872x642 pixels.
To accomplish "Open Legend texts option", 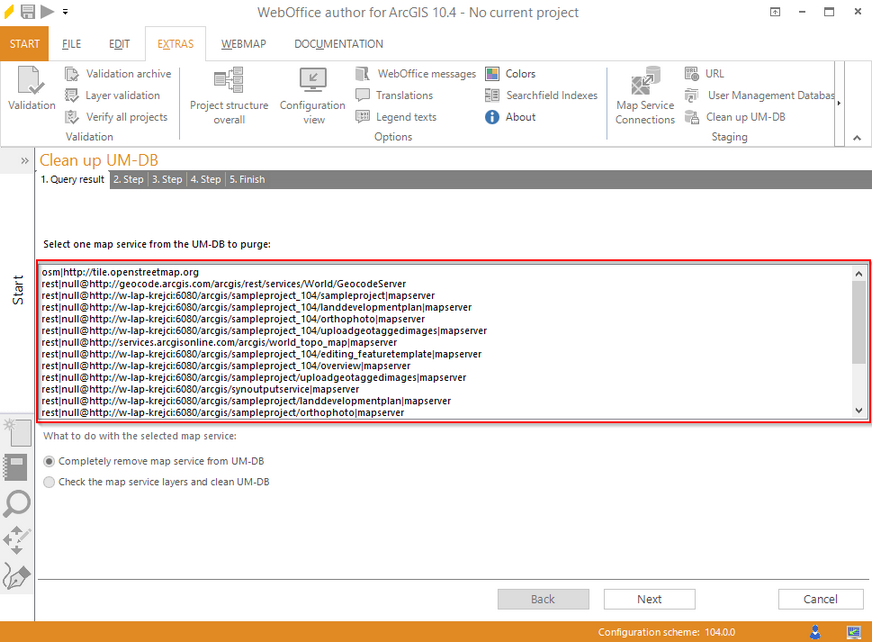I will (396, 117).
